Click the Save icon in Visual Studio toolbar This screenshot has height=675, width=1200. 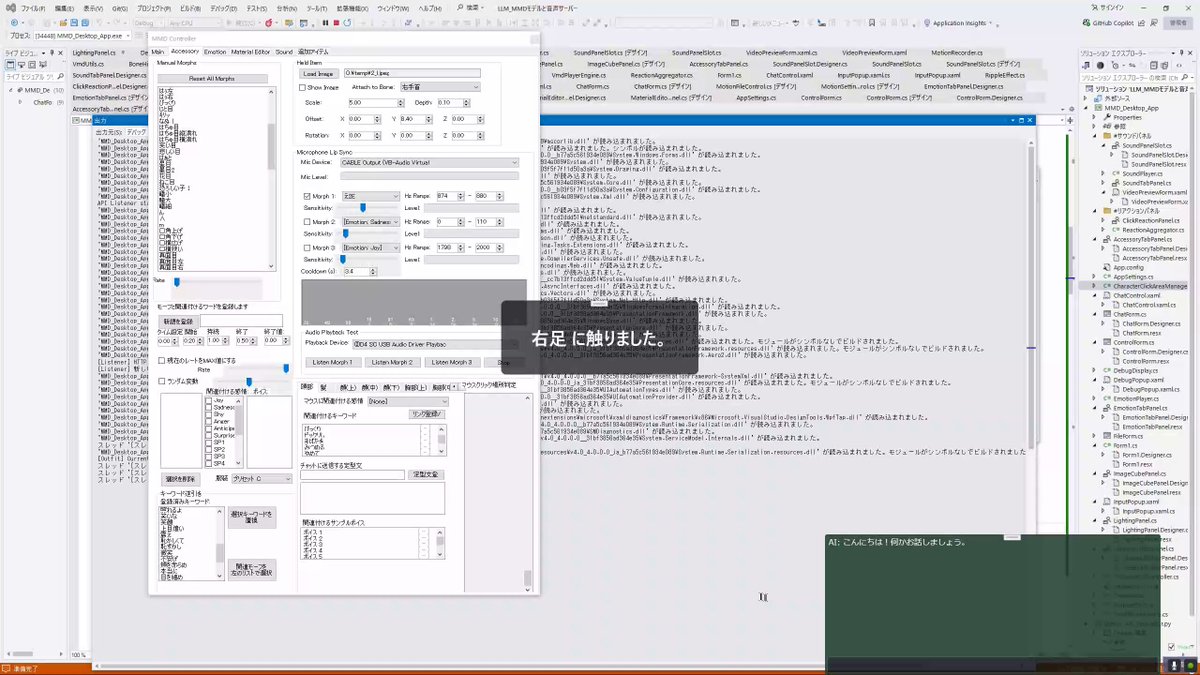tap(73, 22)
